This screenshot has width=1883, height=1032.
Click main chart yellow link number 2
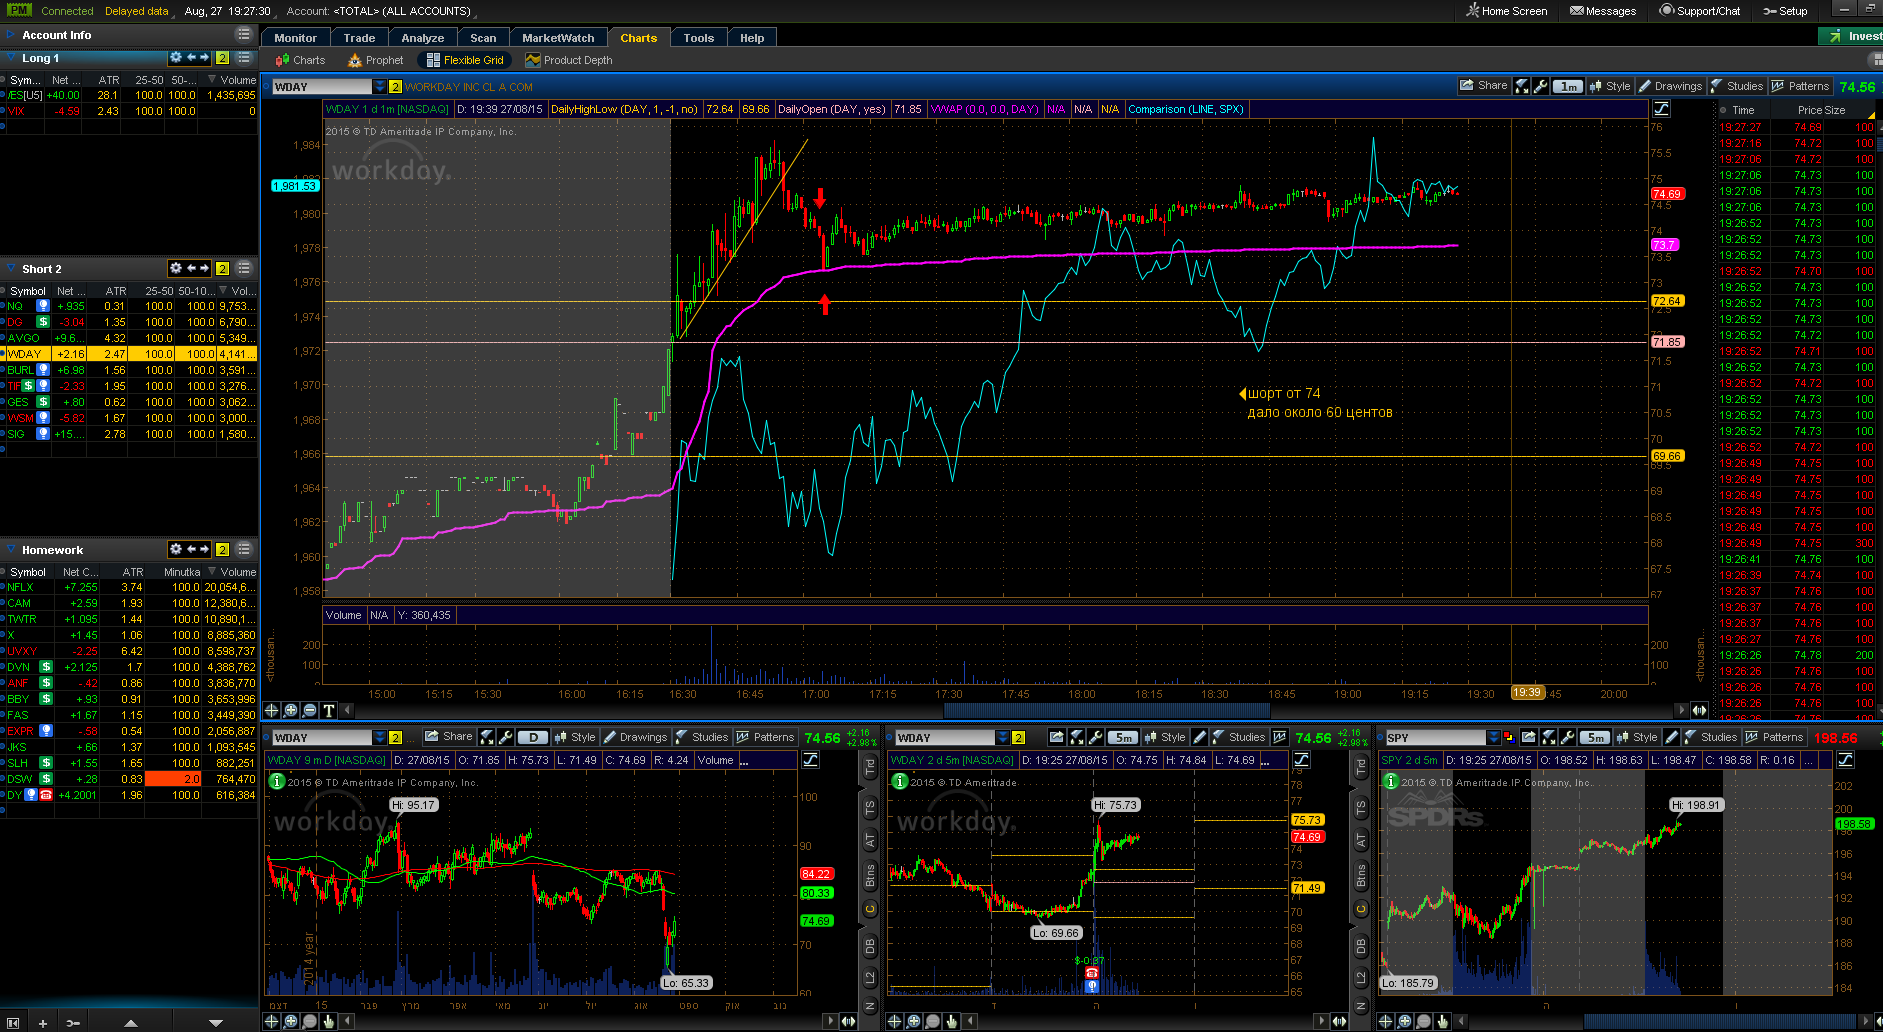[396, 87]
